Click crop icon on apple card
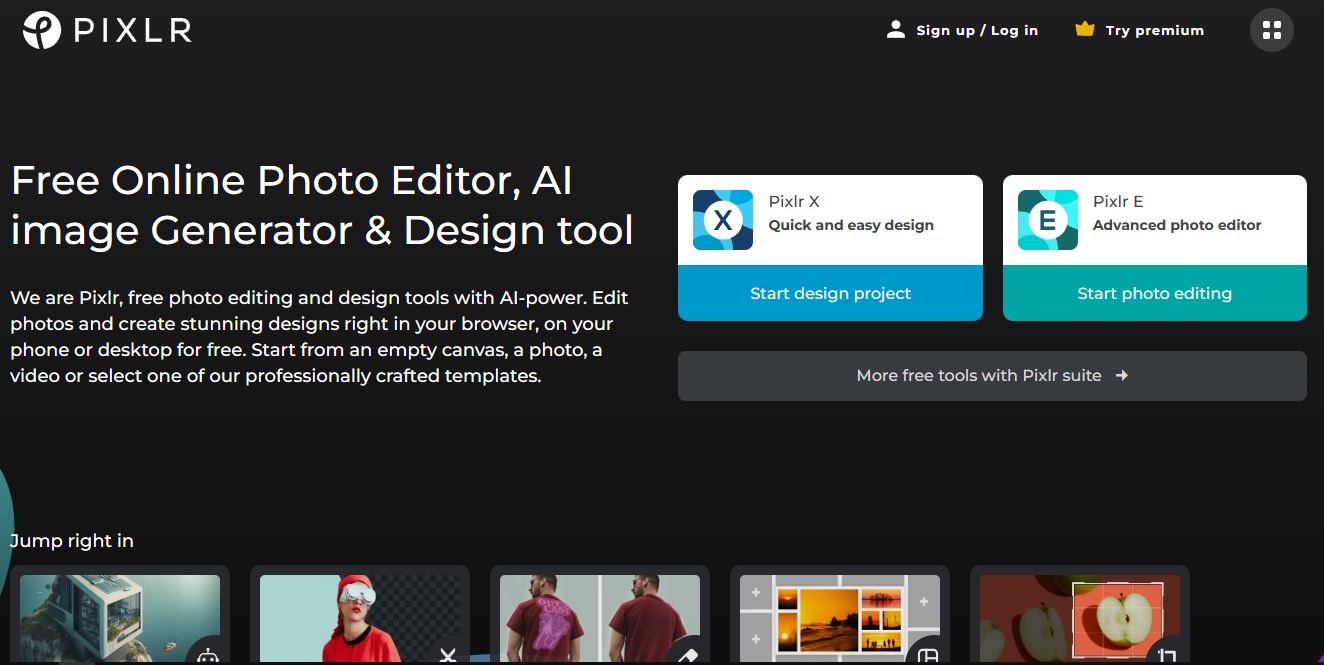Image resolution: width=1324 pixels, height=665 pixels. pos(1167,656)
